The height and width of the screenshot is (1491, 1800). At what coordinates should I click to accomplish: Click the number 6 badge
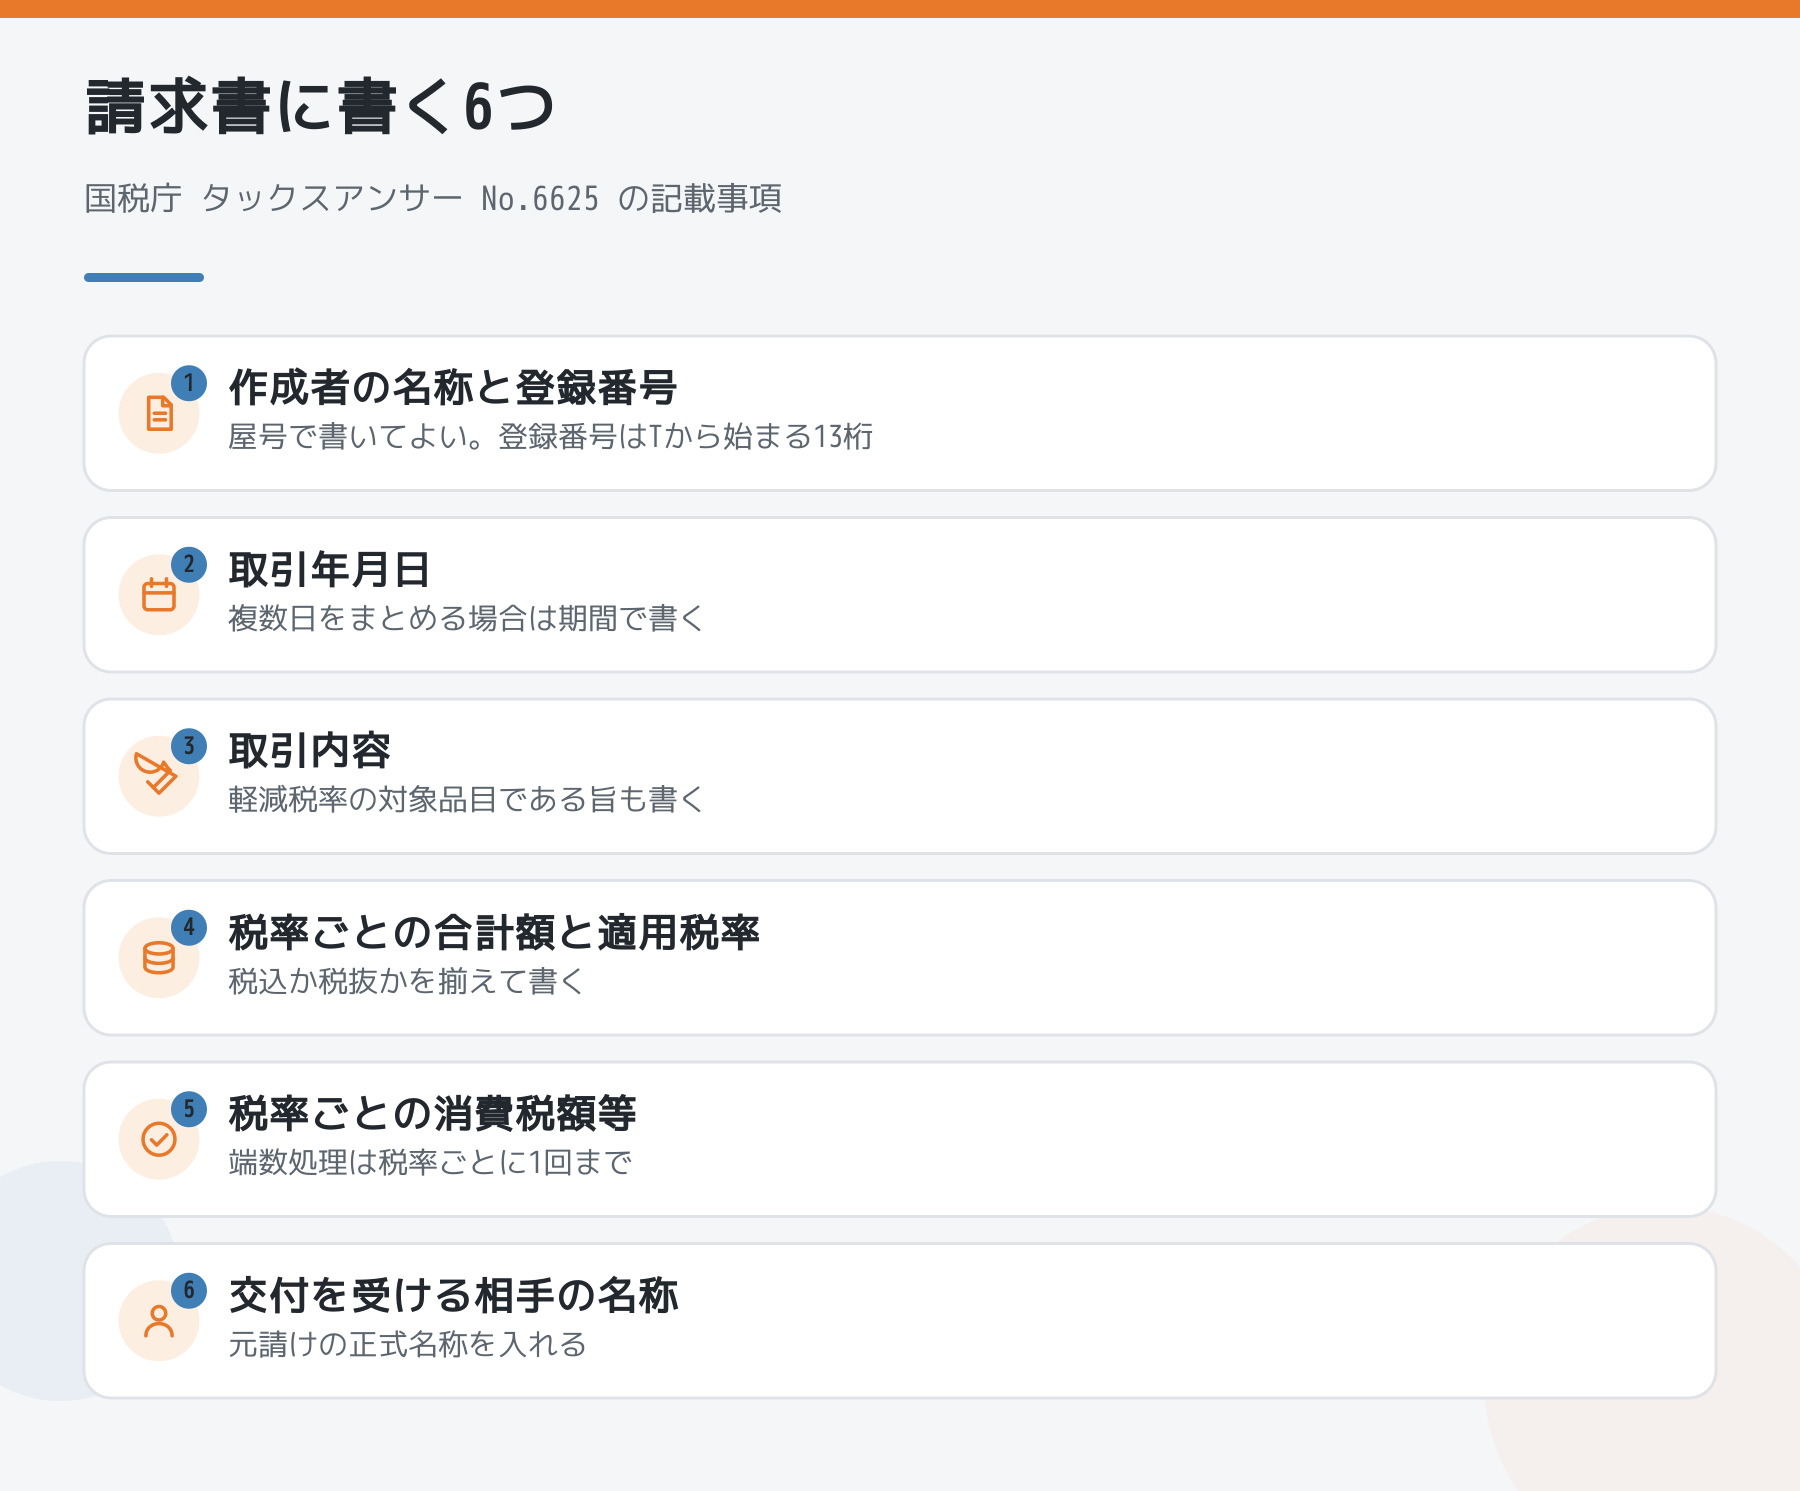pyautogui.click(x=189, y=1290)
